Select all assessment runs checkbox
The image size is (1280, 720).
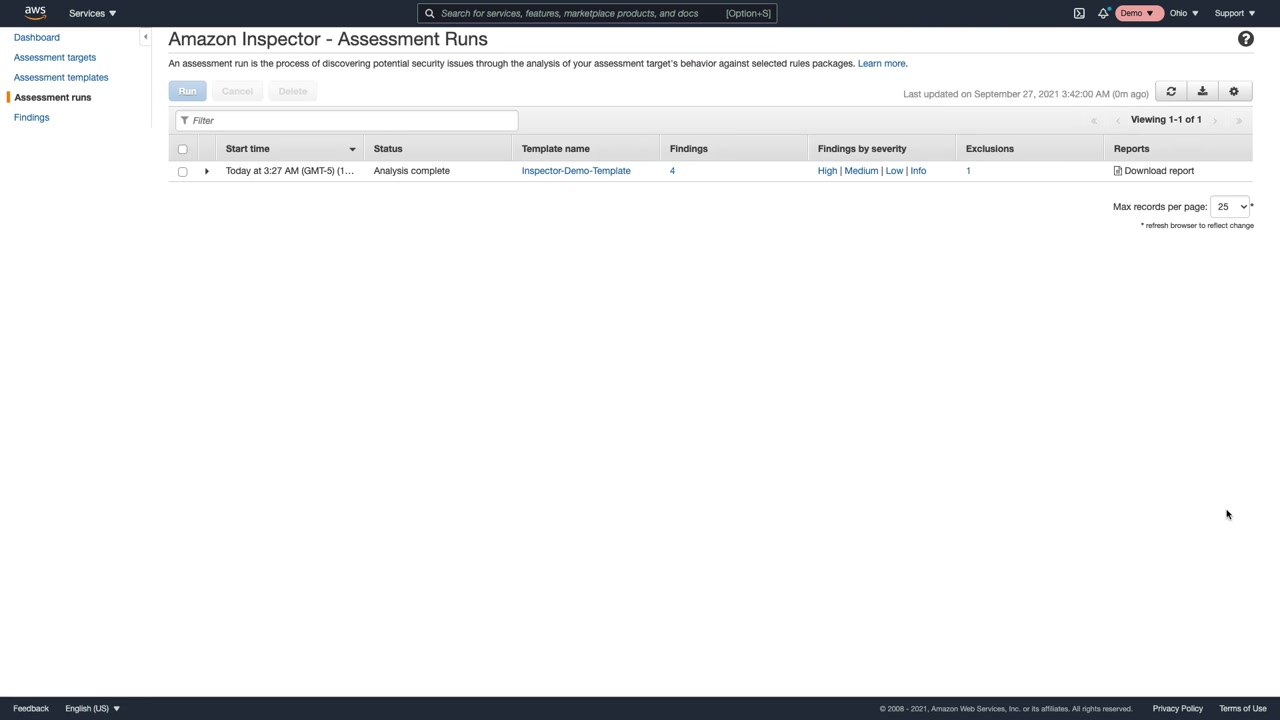(x=182, y=149)
